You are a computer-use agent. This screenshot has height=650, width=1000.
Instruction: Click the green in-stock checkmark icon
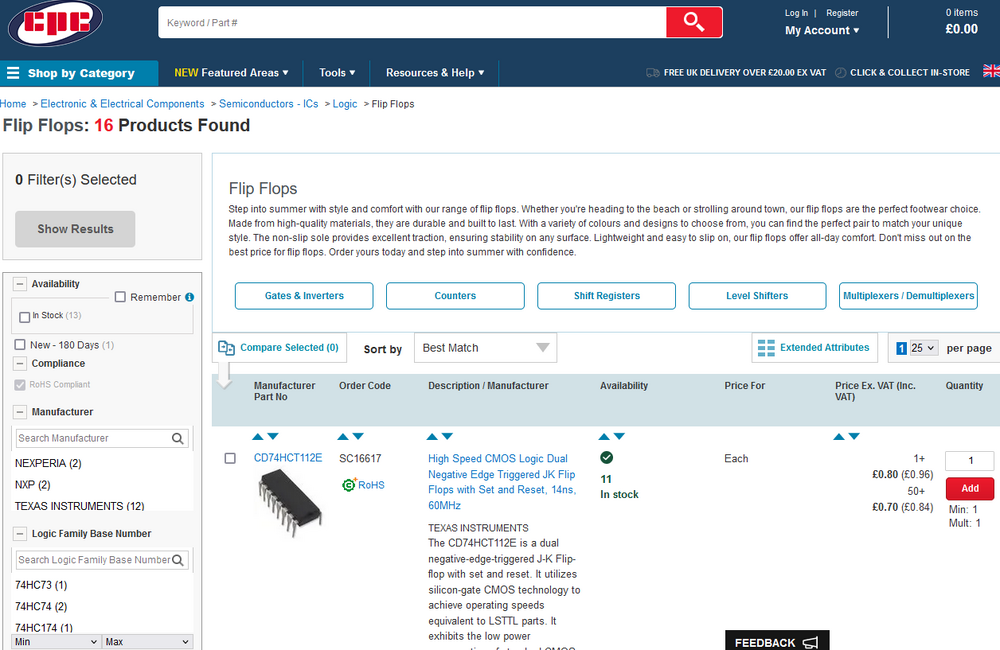point(607,457)
